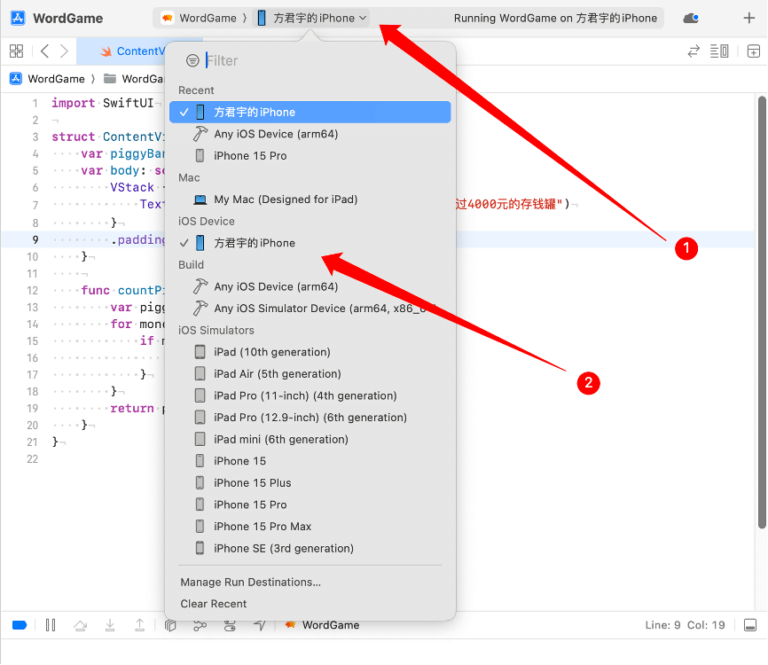
Task: Focus the Filter search field
Action: click(323, 60)
